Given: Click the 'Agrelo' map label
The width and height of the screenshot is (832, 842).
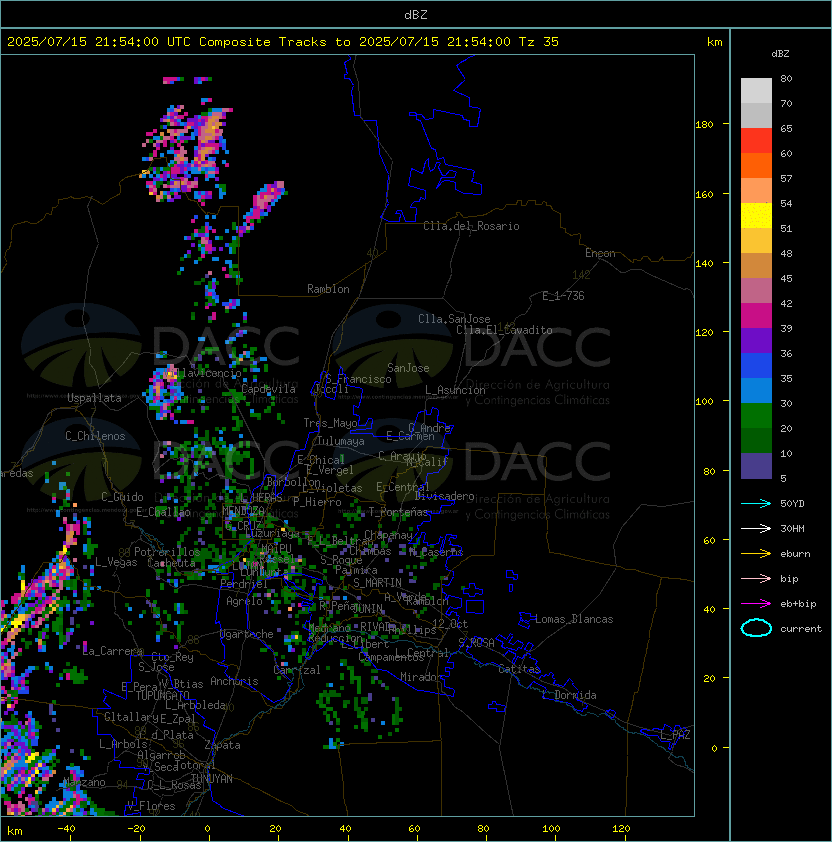Looking at the screenshot, I should (x=244, y=601).
